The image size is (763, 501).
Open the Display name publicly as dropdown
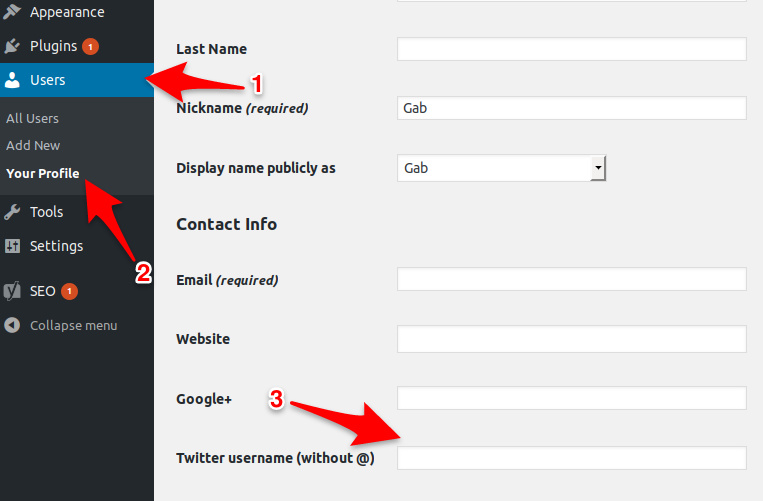pyautogui.click(x=501, y=168)
